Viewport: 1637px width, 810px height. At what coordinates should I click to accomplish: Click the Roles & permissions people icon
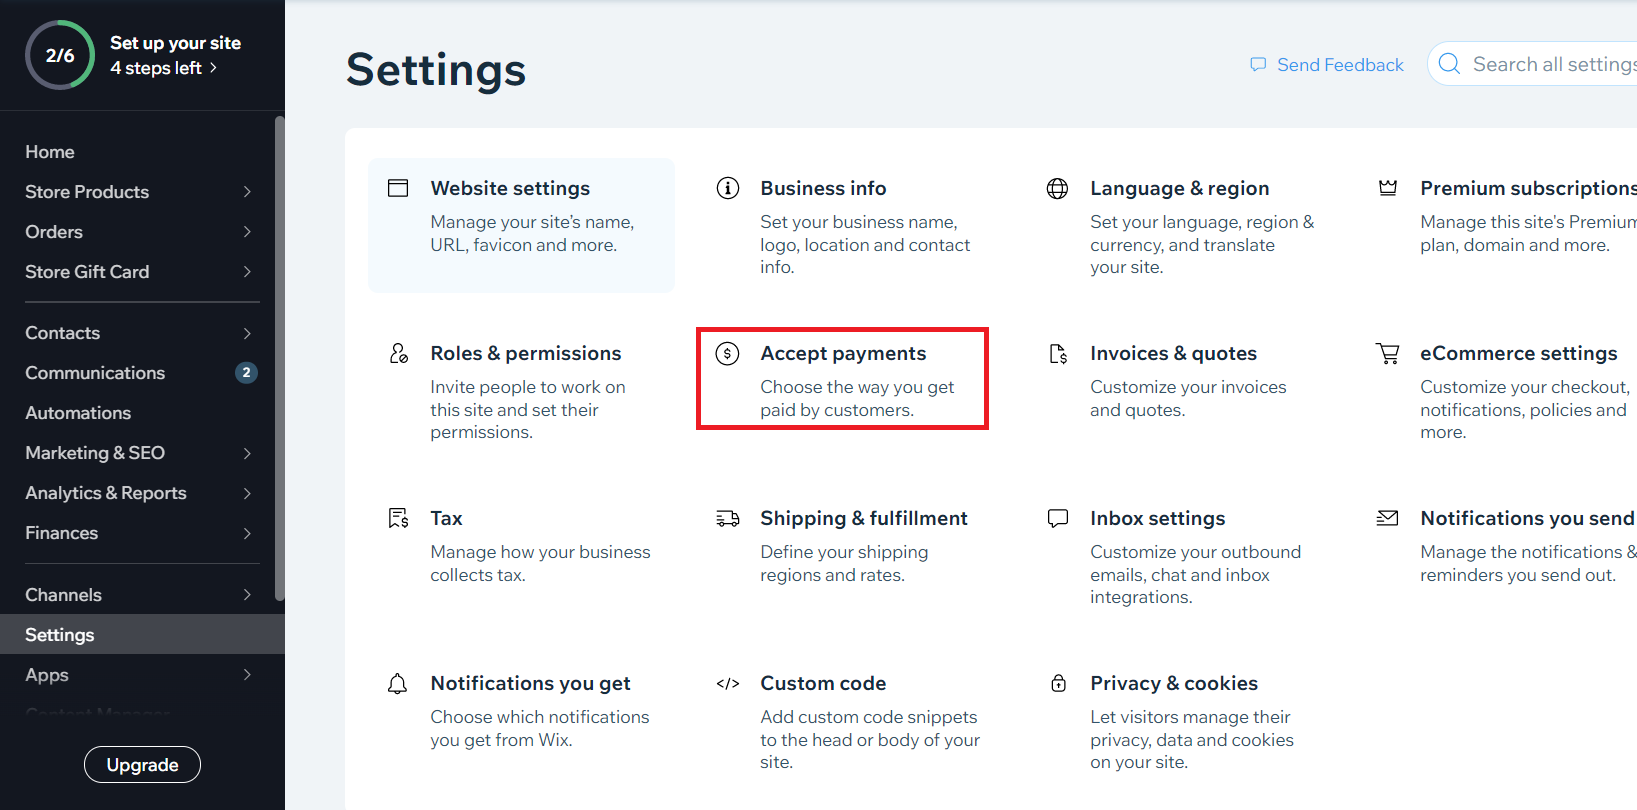(398, 353)
